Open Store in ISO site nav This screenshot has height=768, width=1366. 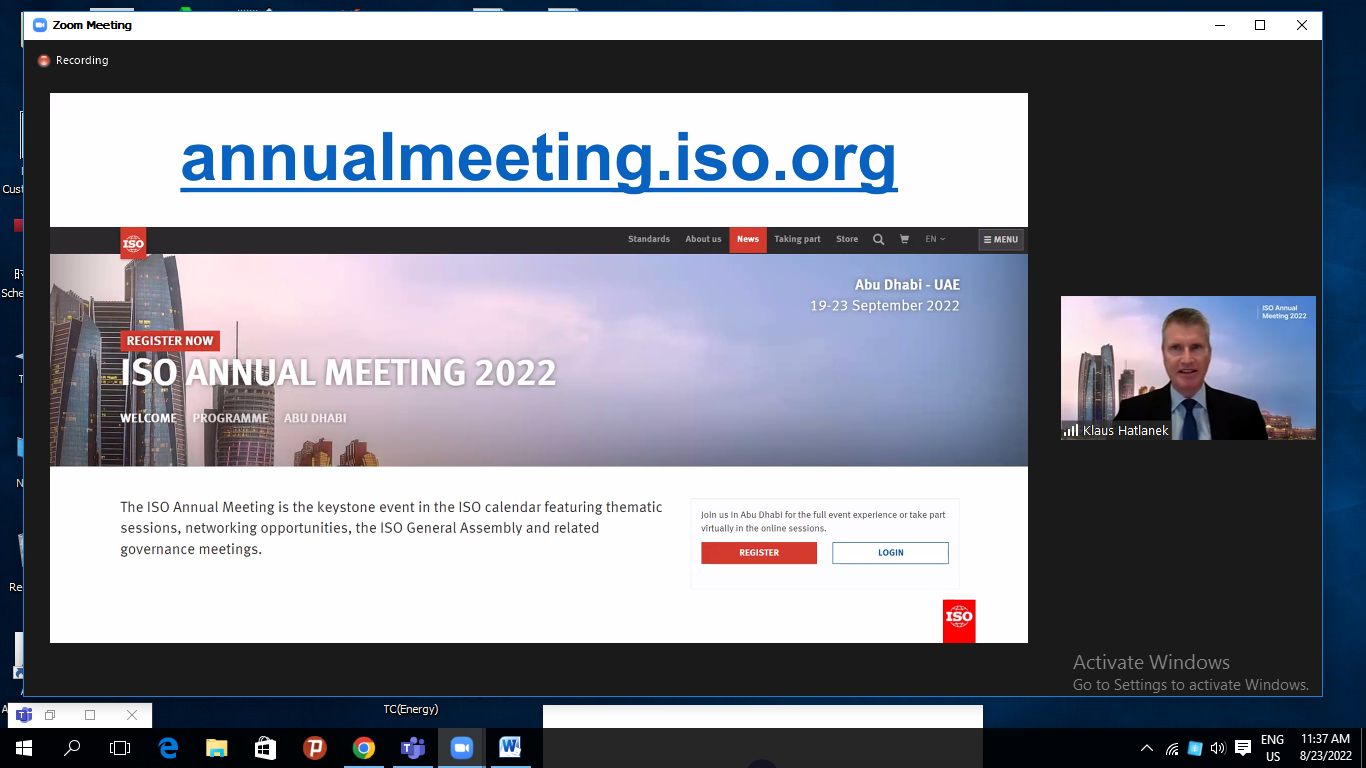(847, 240)
